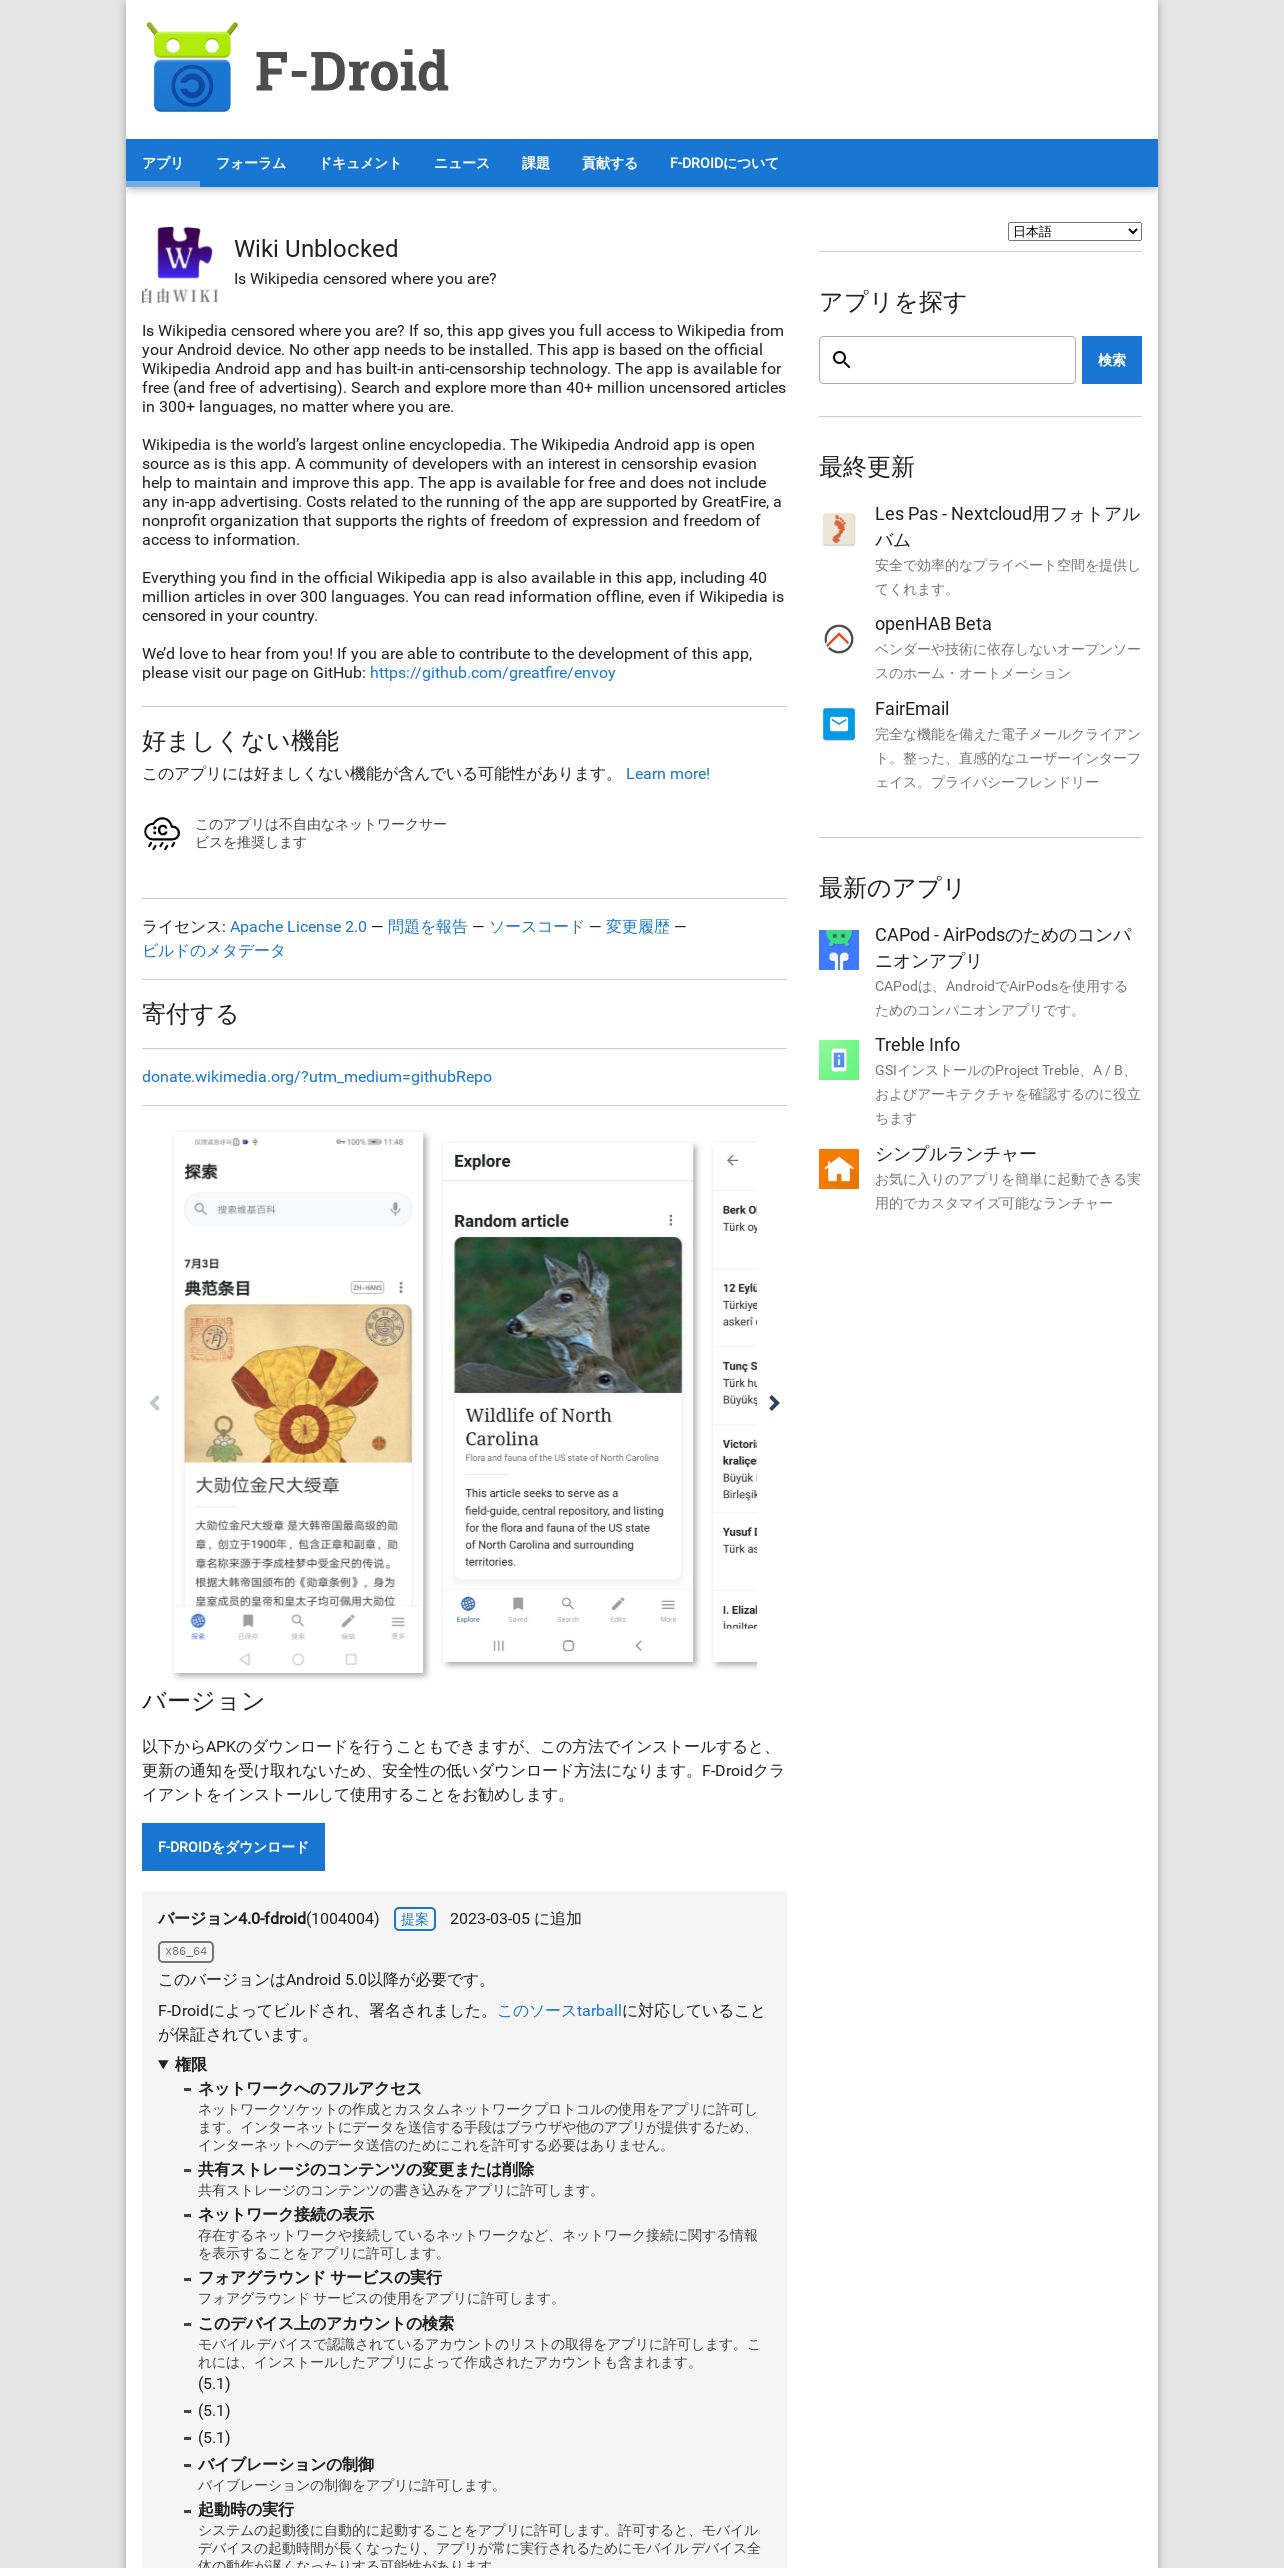
Task: Go to previous screenshot with left arrow
Action: tap(155, 1403)
